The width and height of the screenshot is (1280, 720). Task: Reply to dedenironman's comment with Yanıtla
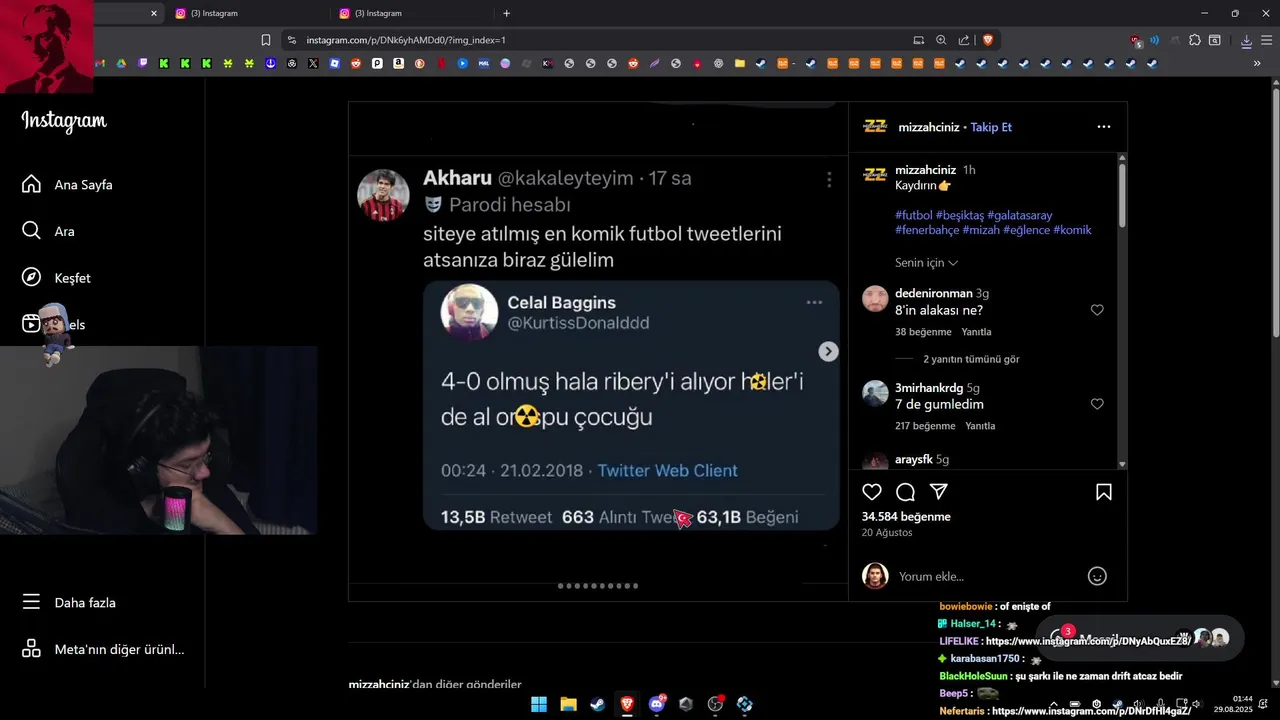click(976, 332)
